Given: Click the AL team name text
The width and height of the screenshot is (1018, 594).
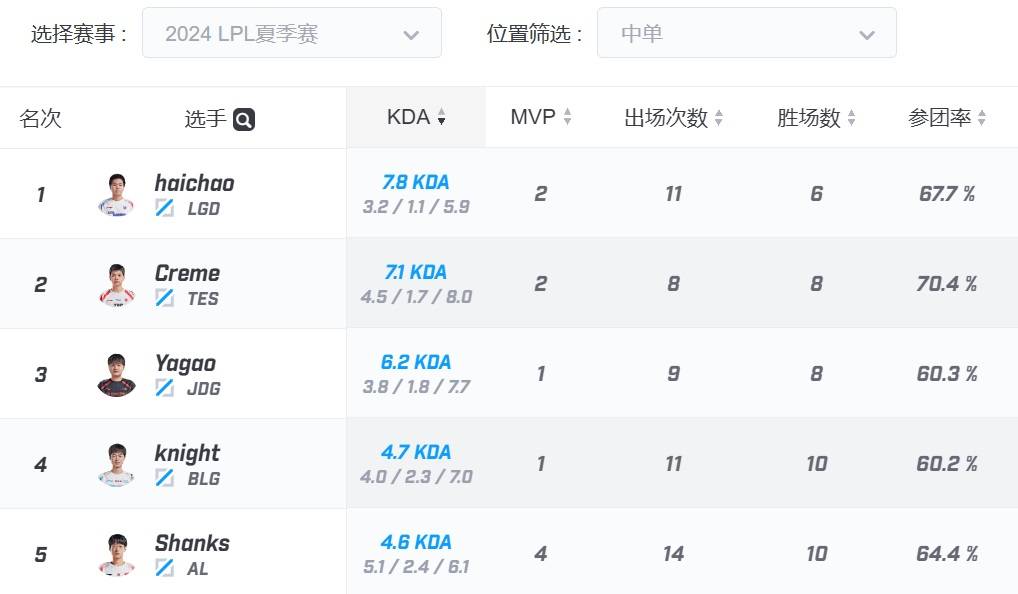Looking at the screenshot, I should click(x=197, y=569).
